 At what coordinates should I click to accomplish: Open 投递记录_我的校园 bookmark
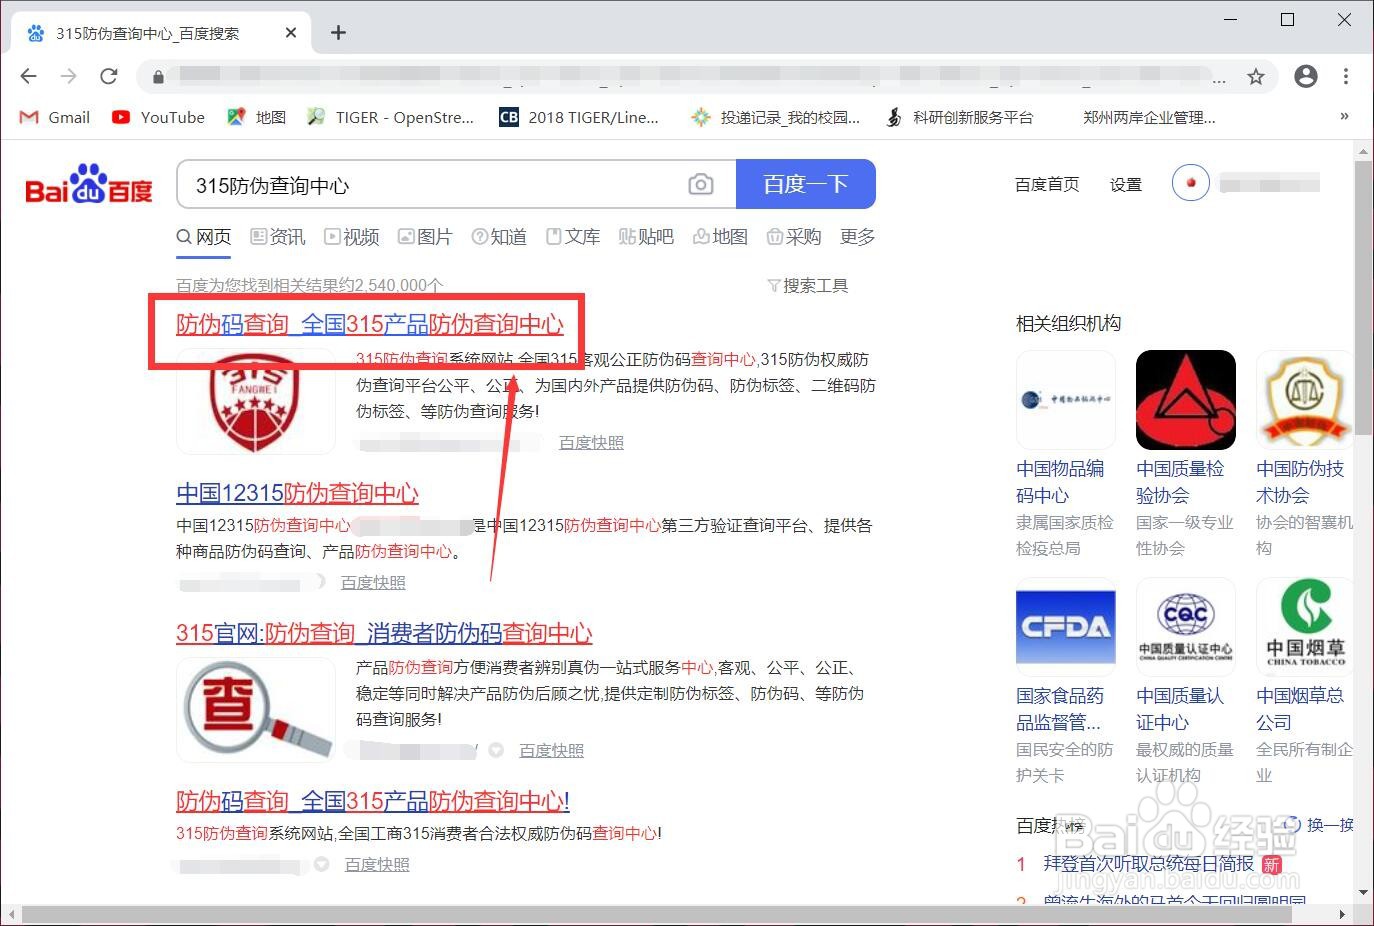point(775,117)
